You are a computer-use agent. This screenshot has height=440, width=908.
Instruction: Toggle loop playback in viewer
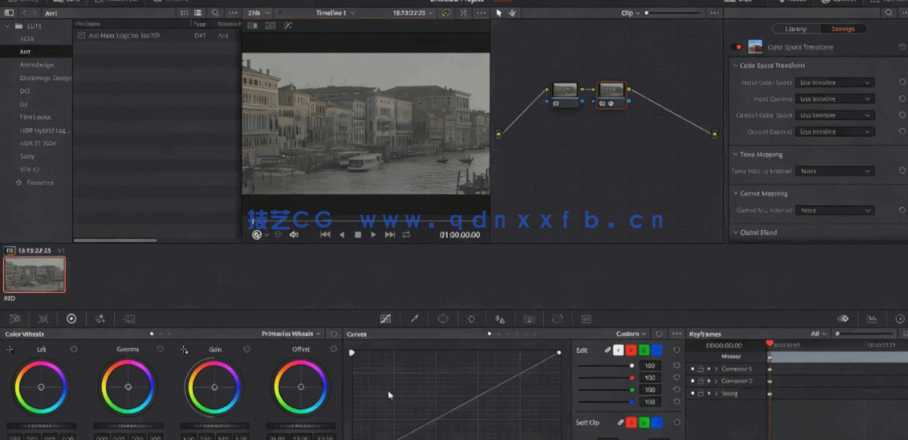[406, 234]
